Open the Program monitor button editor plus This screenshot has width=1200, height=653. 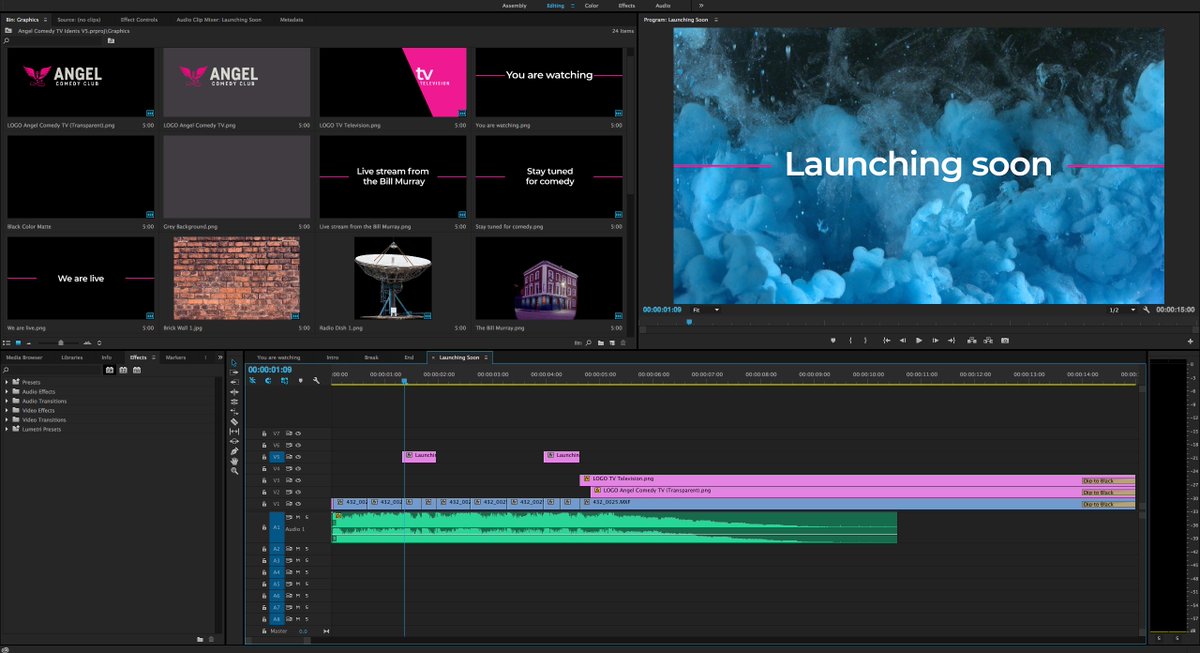[1190, 341]
